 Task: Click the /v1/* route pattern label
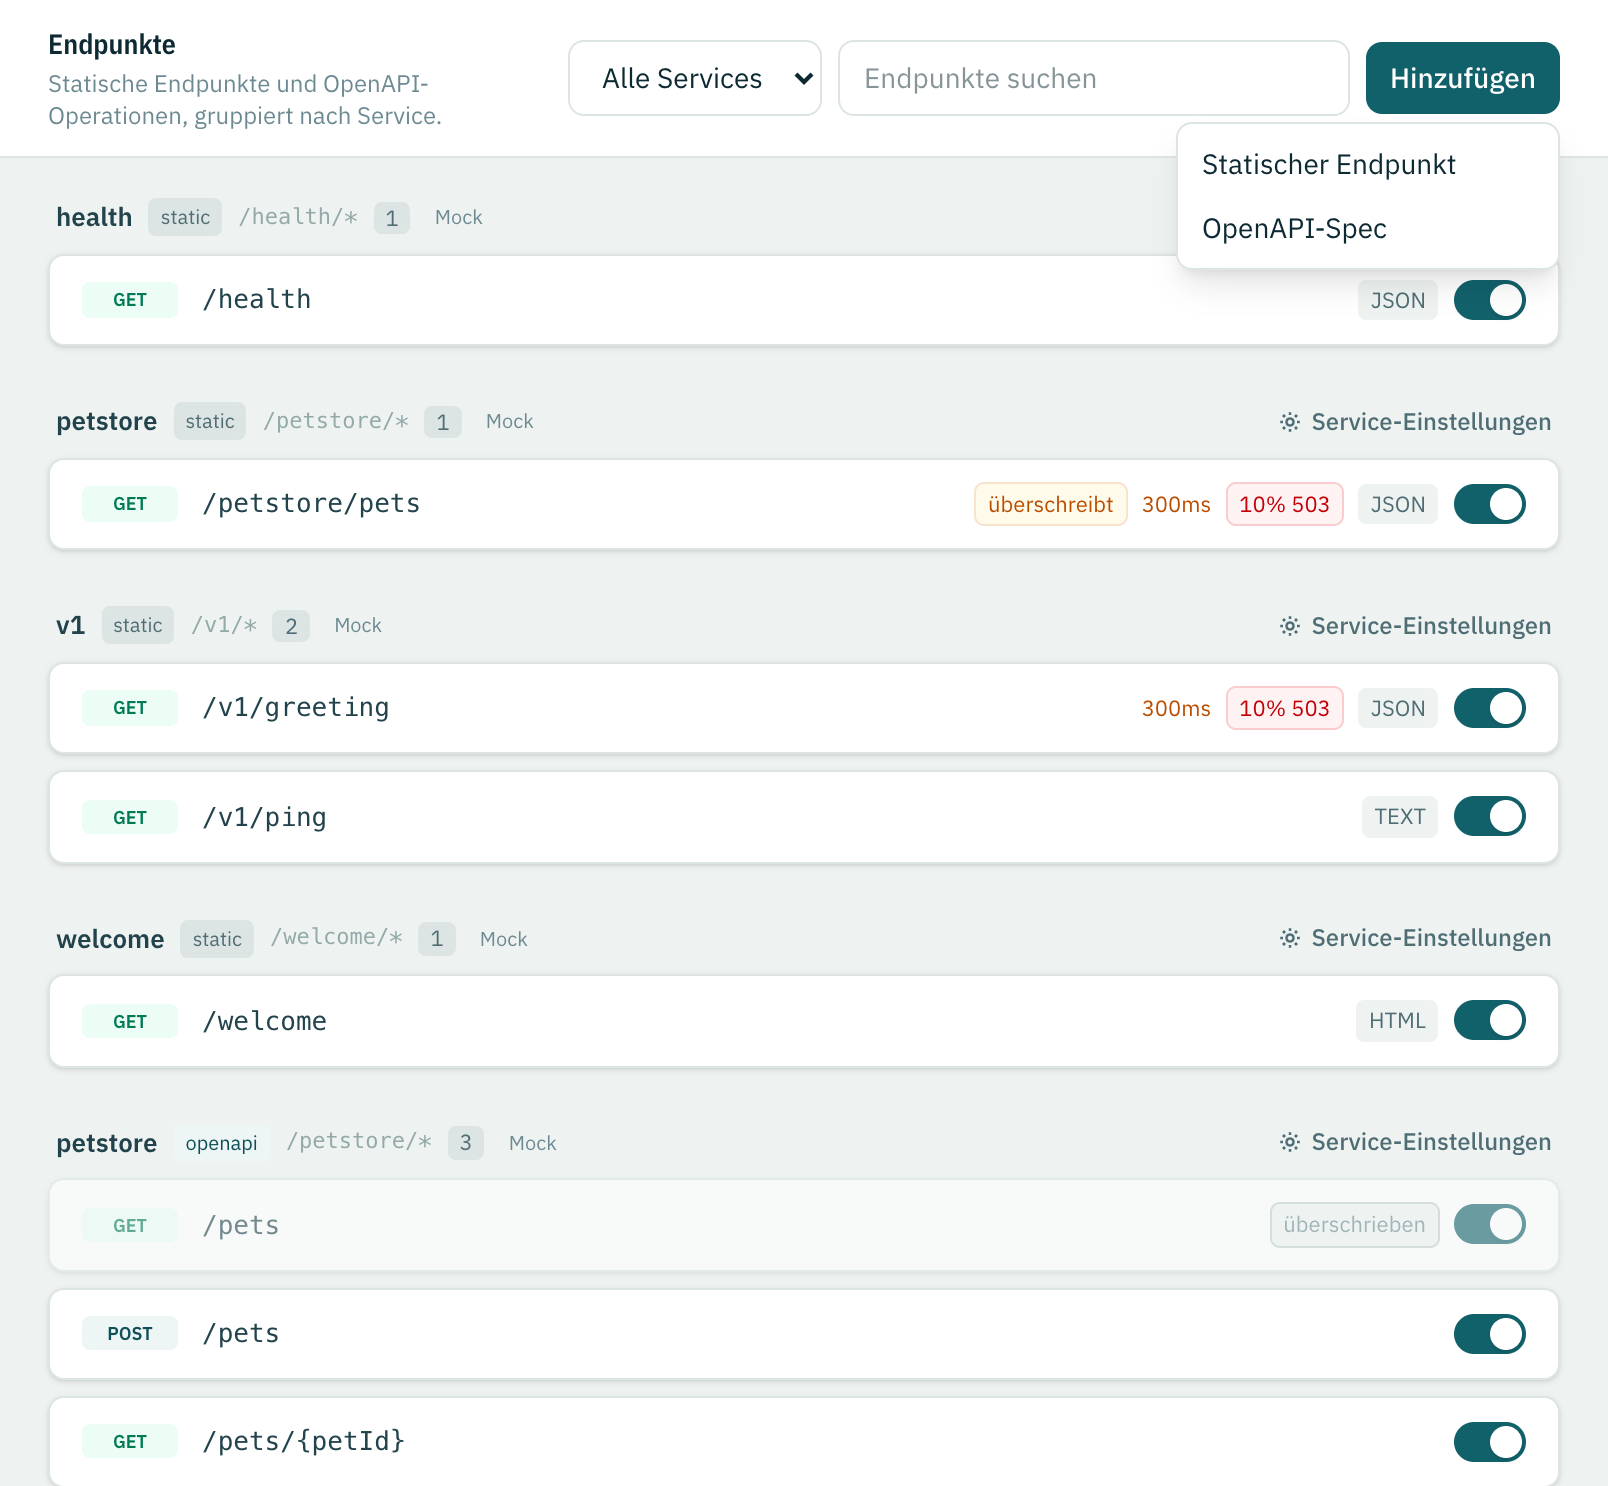pyautogui.click(x=224, y=625)
